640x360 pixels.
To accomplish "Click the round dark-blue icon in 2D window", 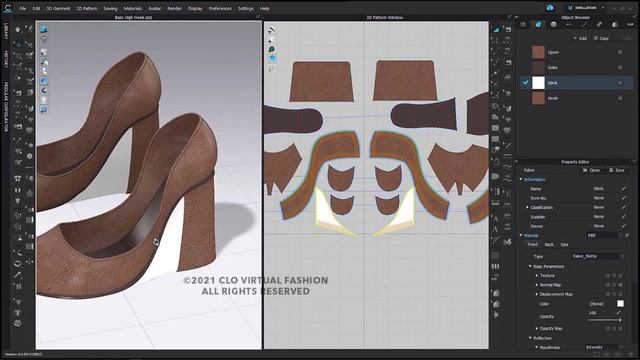I will pos(271,49).
